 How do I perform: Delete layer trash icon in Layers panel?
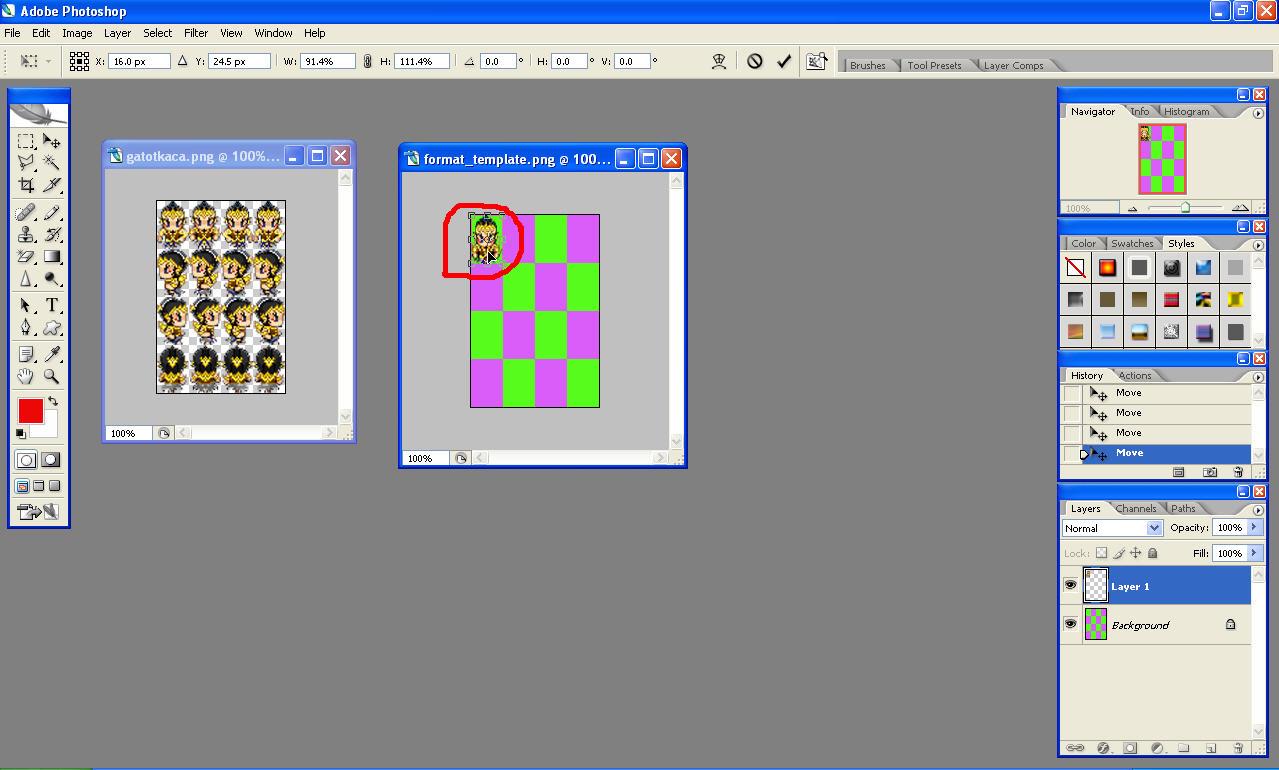(x=1238, y=748)
